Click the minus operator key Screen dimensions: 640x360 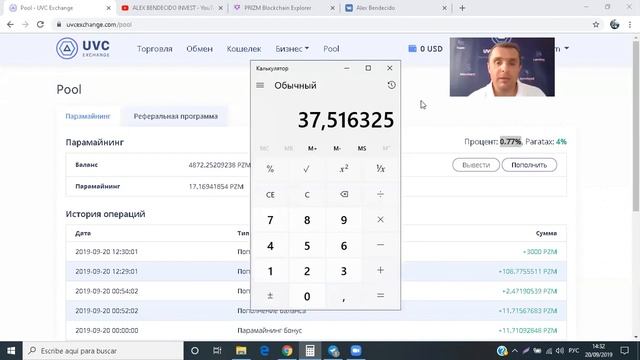(380, 245)
